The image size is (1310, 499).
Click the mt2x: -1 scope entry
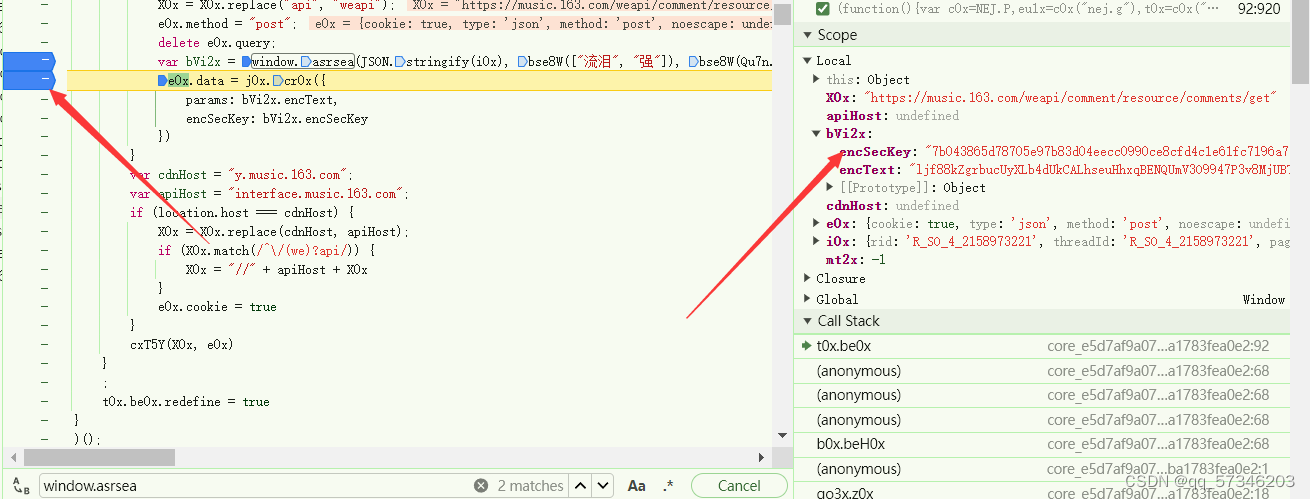tap(856, 260)
